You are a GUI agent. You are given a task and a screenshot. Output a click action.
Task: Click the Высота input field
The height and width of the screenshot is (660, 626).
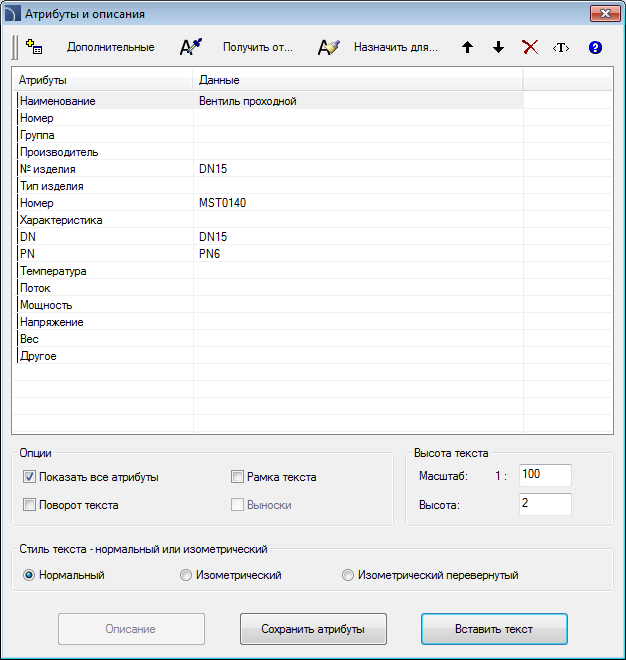545,504
